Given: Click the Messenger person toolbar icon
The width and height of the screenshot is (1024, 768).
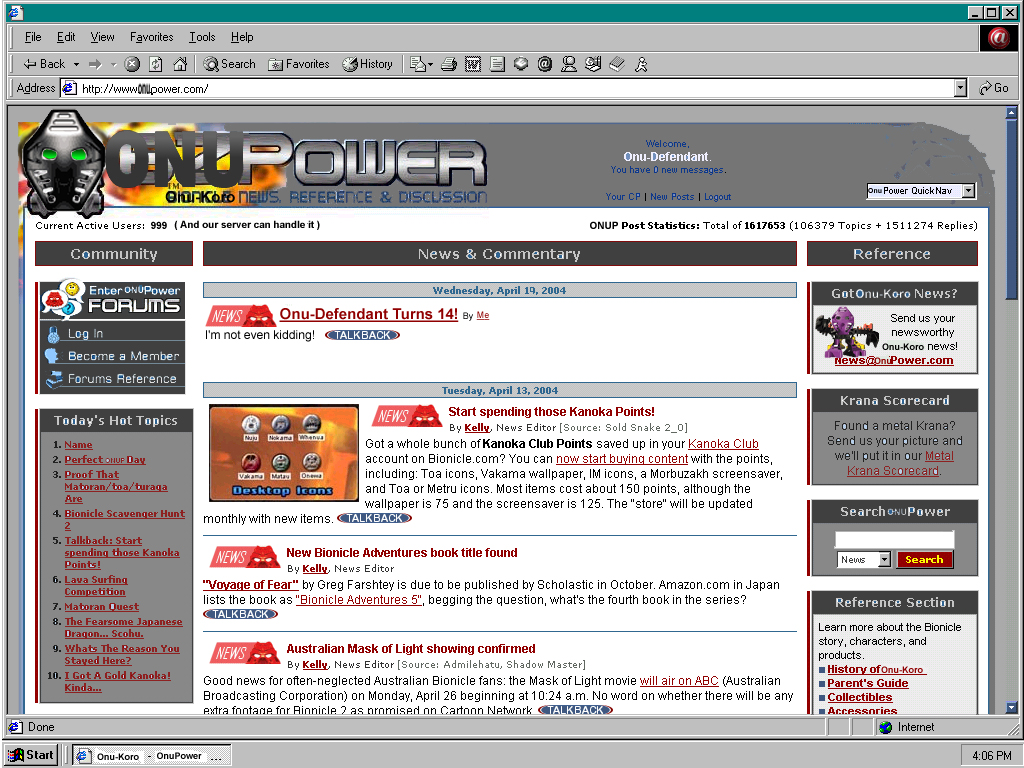Looking at the screenshot, I should click(569, 64).
